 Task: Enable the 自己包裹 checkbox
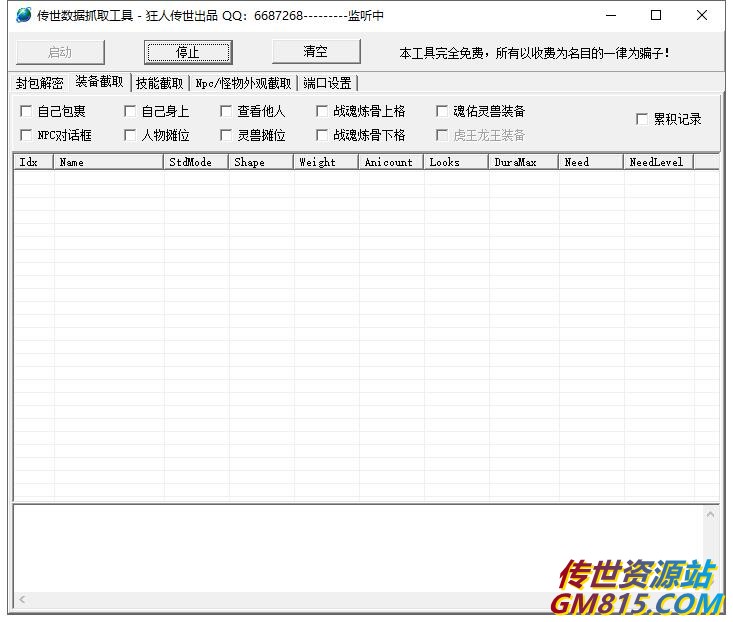click(x=26, y=111)
